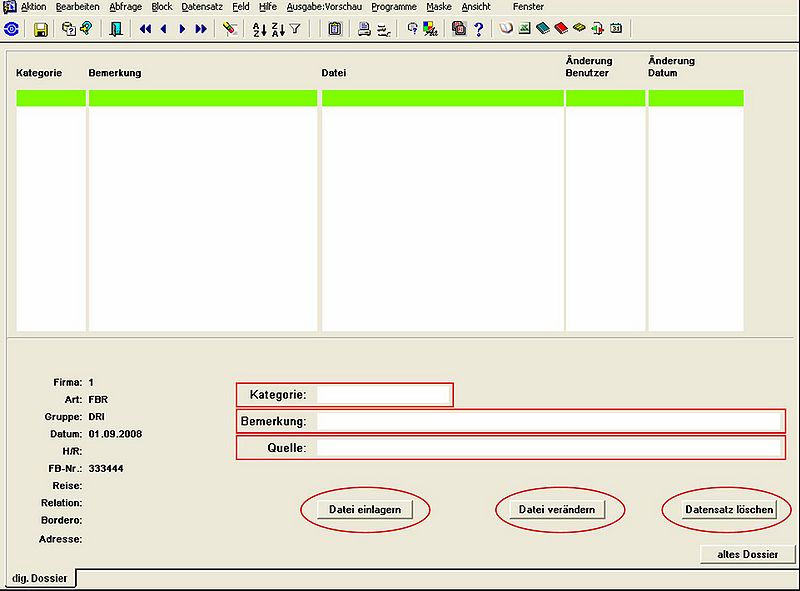Click the Datei verändern button
Screen dimensions: 800x591
pos(557,509)
